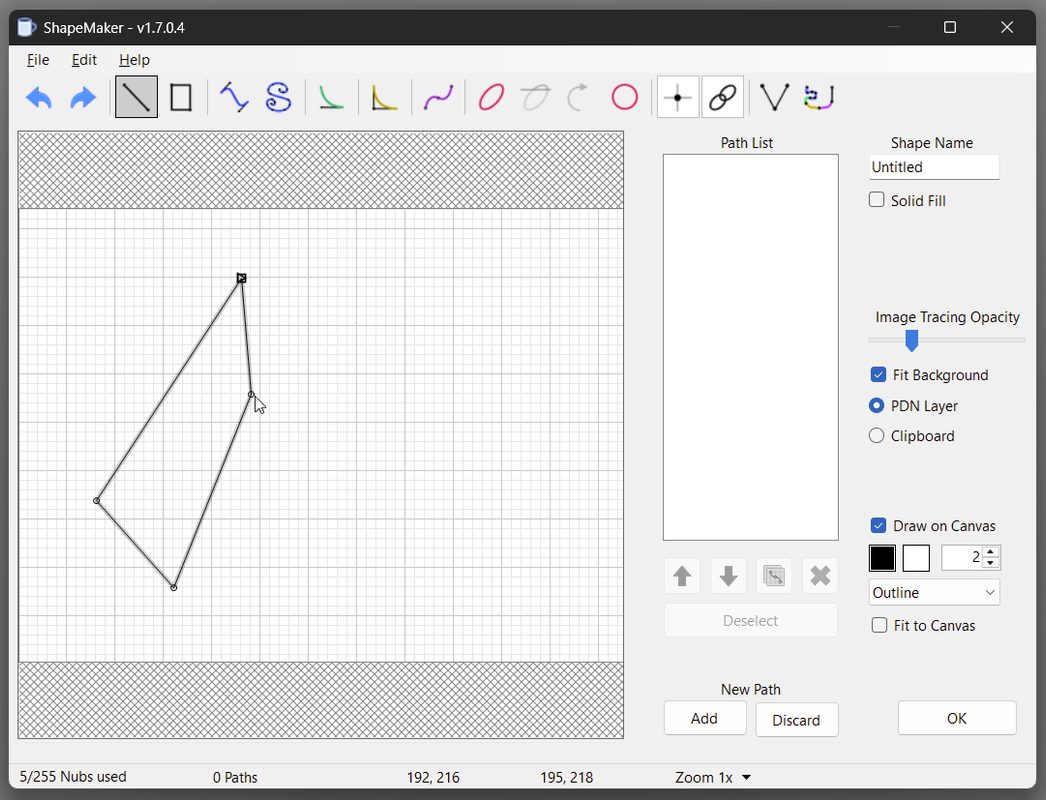Move selected path down in list
This screenshot has height=800, width=1046.
[728, 575]
